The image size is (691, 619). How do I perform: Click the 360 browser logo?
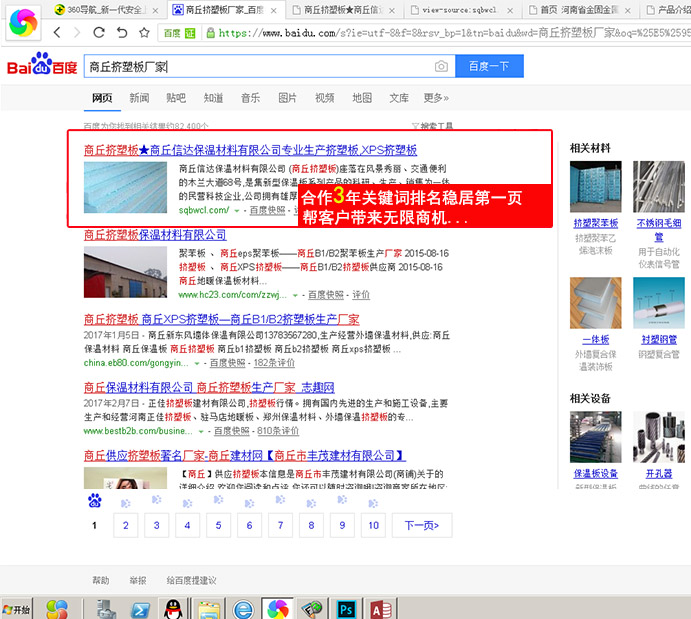[x=23, y=22]
